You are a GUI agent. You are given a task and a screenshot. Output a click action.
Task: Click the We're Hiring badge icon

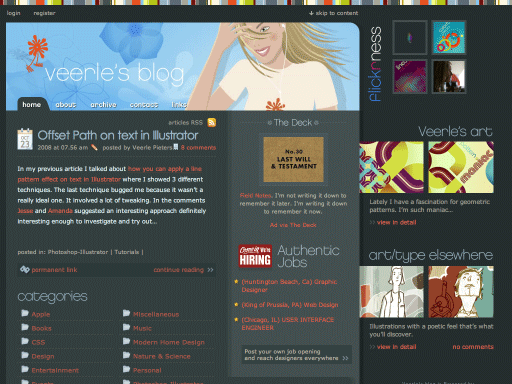[255, 256]
